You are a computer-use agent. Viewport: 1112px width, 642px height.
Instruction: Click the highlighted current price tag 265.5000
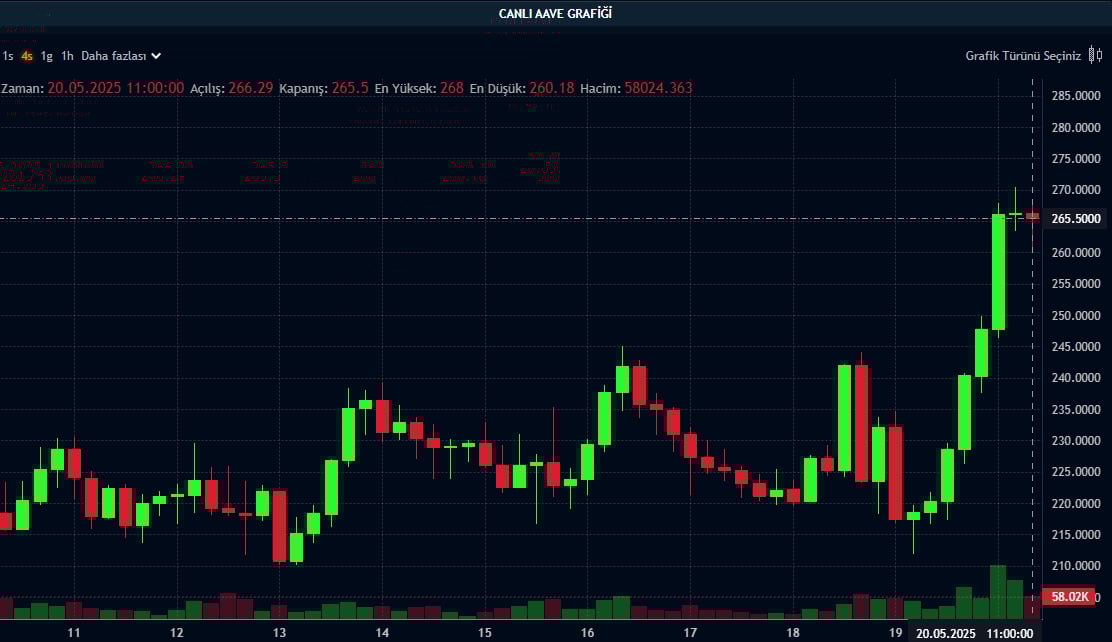pyautogui.click(x=1076, y=218)
